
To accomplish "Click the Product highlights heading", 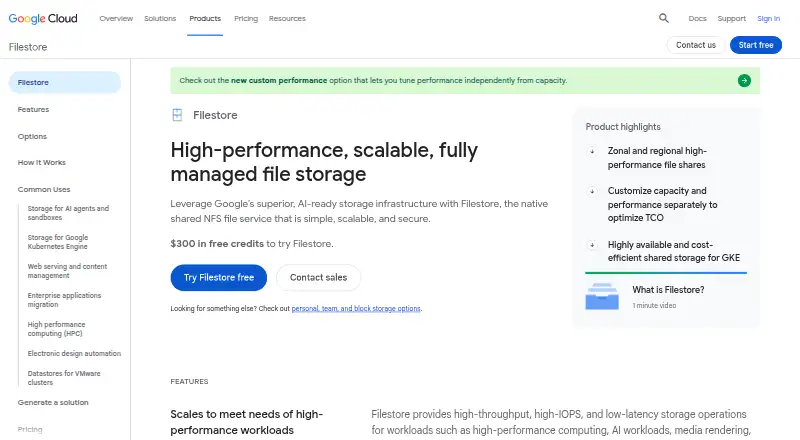I will 623,127.
